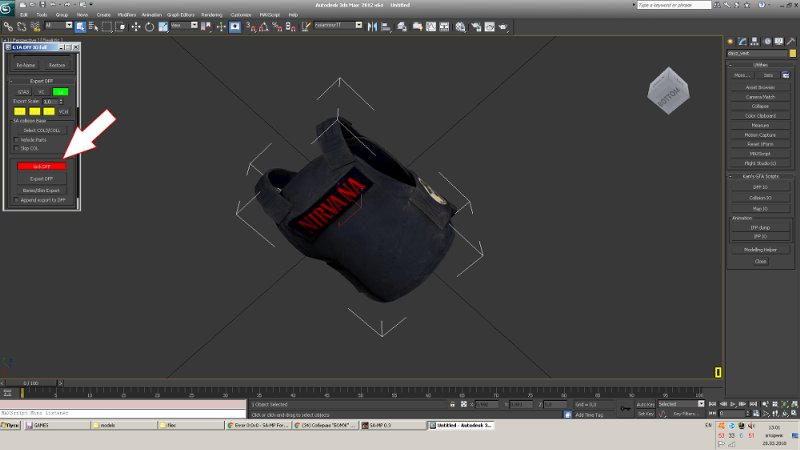Collapse the Kam's GTA Scripts rollout
The width and height of the screenshot is (800, 450).
click(x=760, y=176)
